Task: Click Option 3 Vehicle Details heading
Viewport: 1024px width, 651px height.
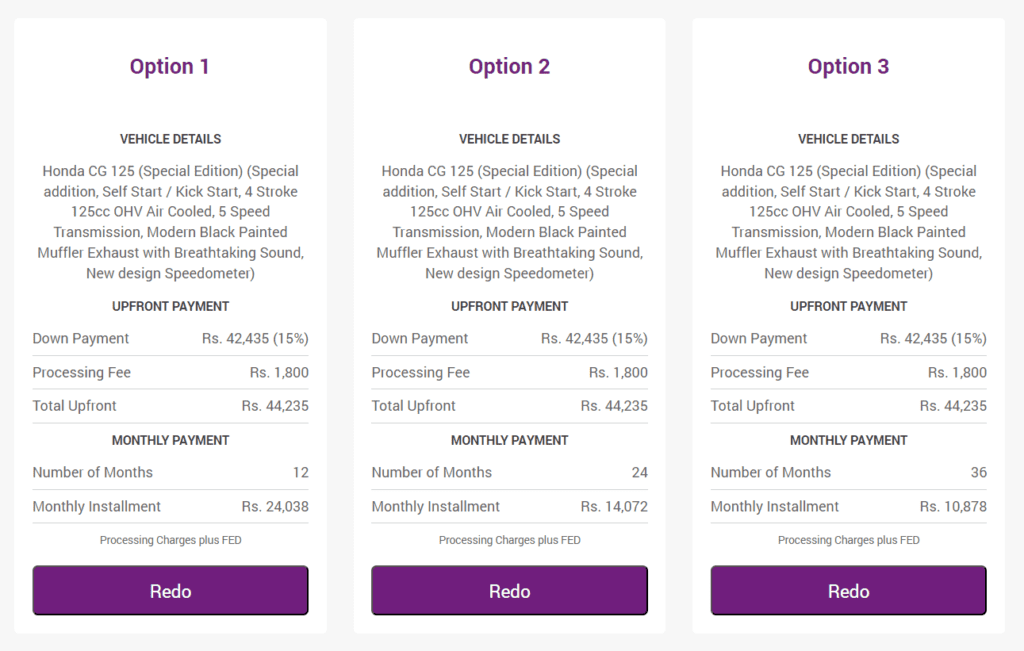Action: [848, 139]
